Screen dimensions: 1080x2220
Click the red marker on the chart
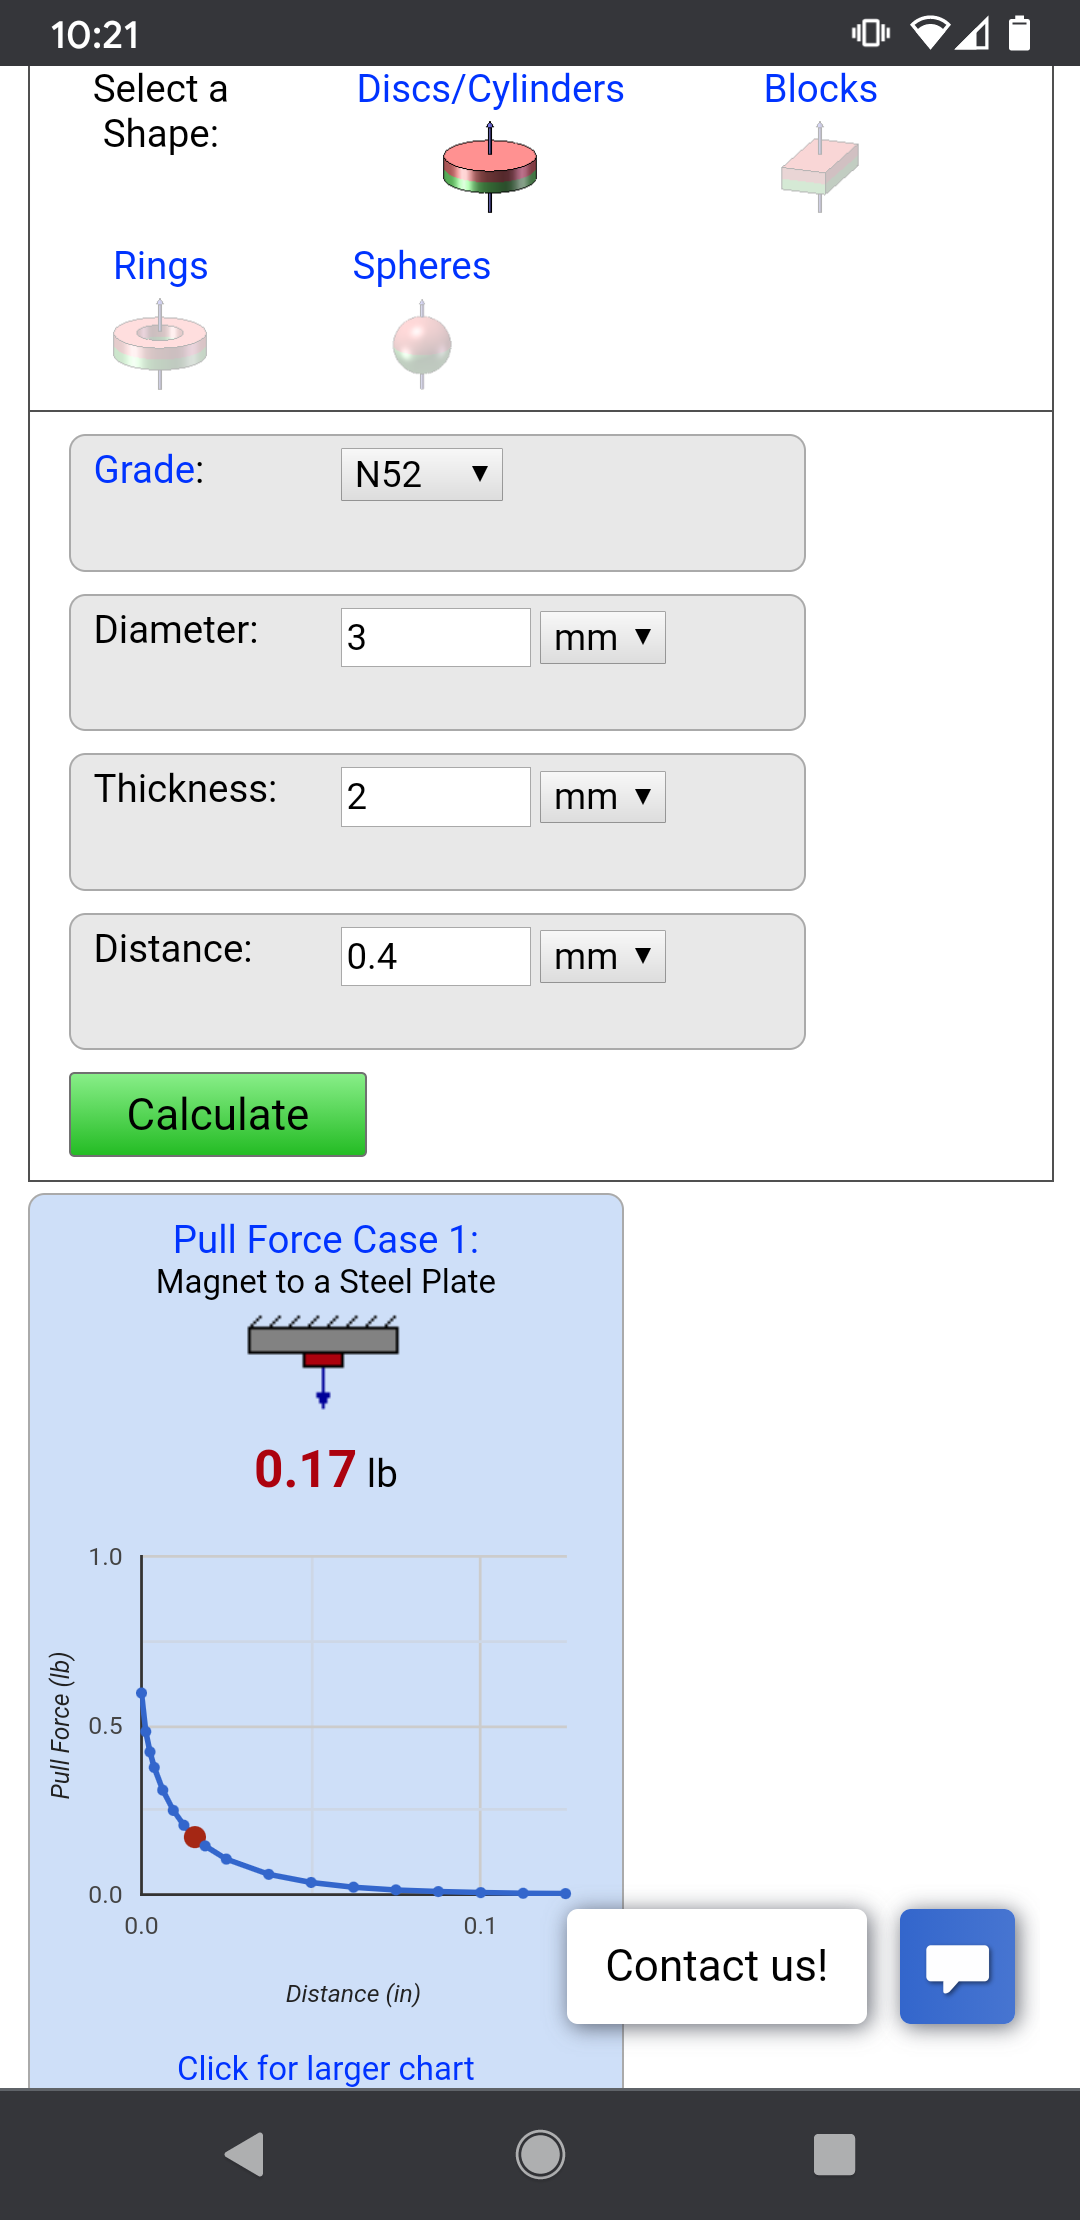point(195,1837)
